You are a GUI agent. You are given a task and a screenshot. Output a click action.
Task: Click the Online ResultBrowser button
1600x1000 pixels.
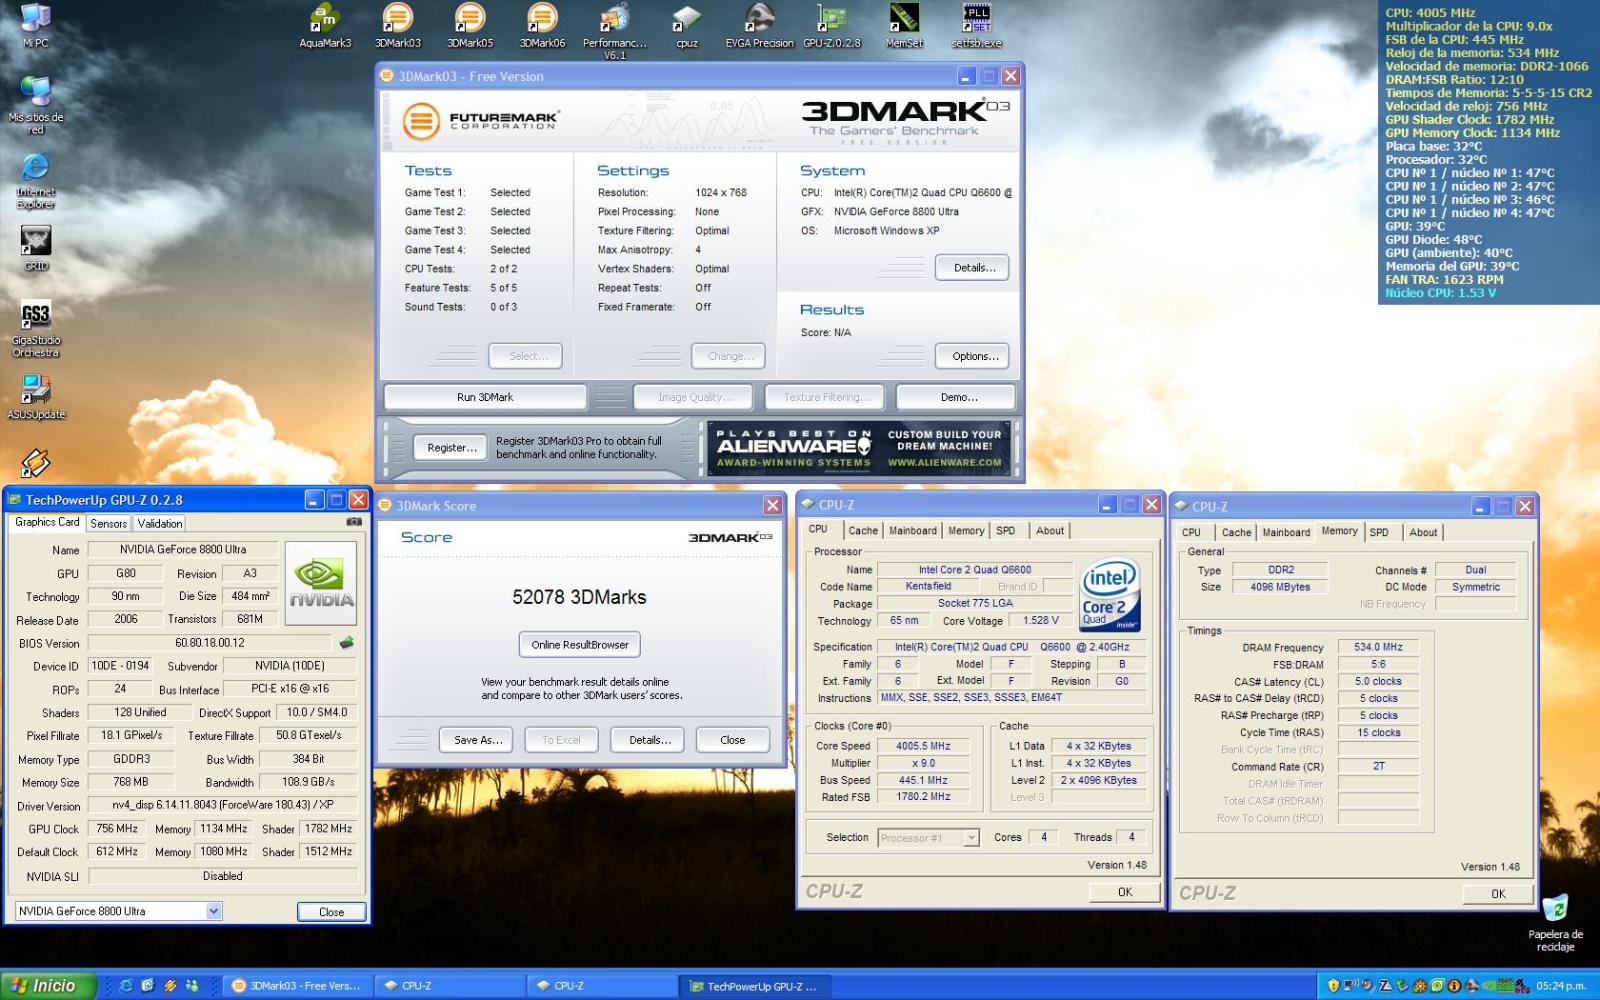pyautogui.click(x=580, y=645)
